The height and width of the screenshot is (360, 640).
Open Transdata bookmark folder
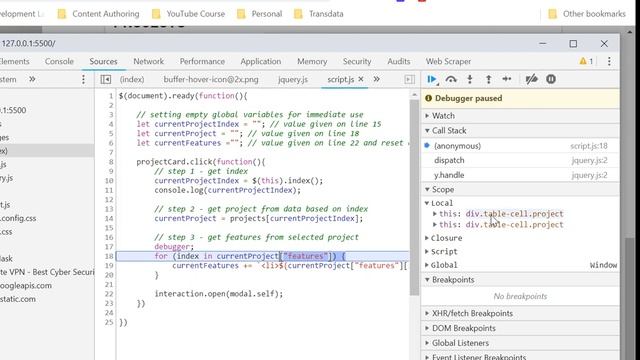(x=319, y=14)
